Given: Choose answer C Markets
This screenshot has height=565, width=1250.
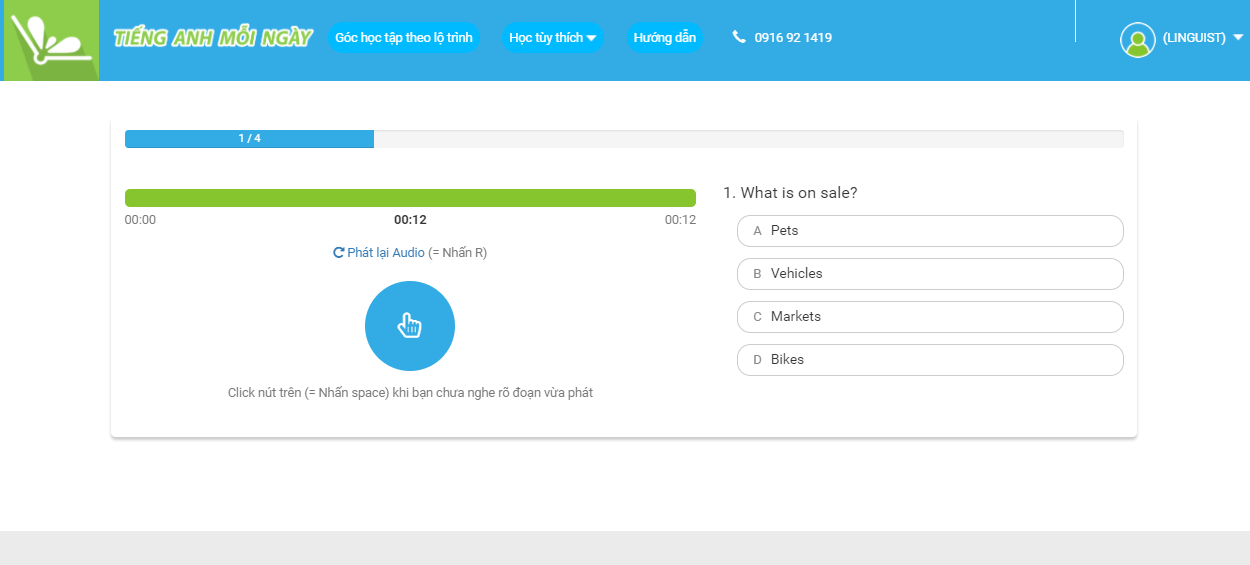Looking at the screenshot, I should (x=929, y=317).
